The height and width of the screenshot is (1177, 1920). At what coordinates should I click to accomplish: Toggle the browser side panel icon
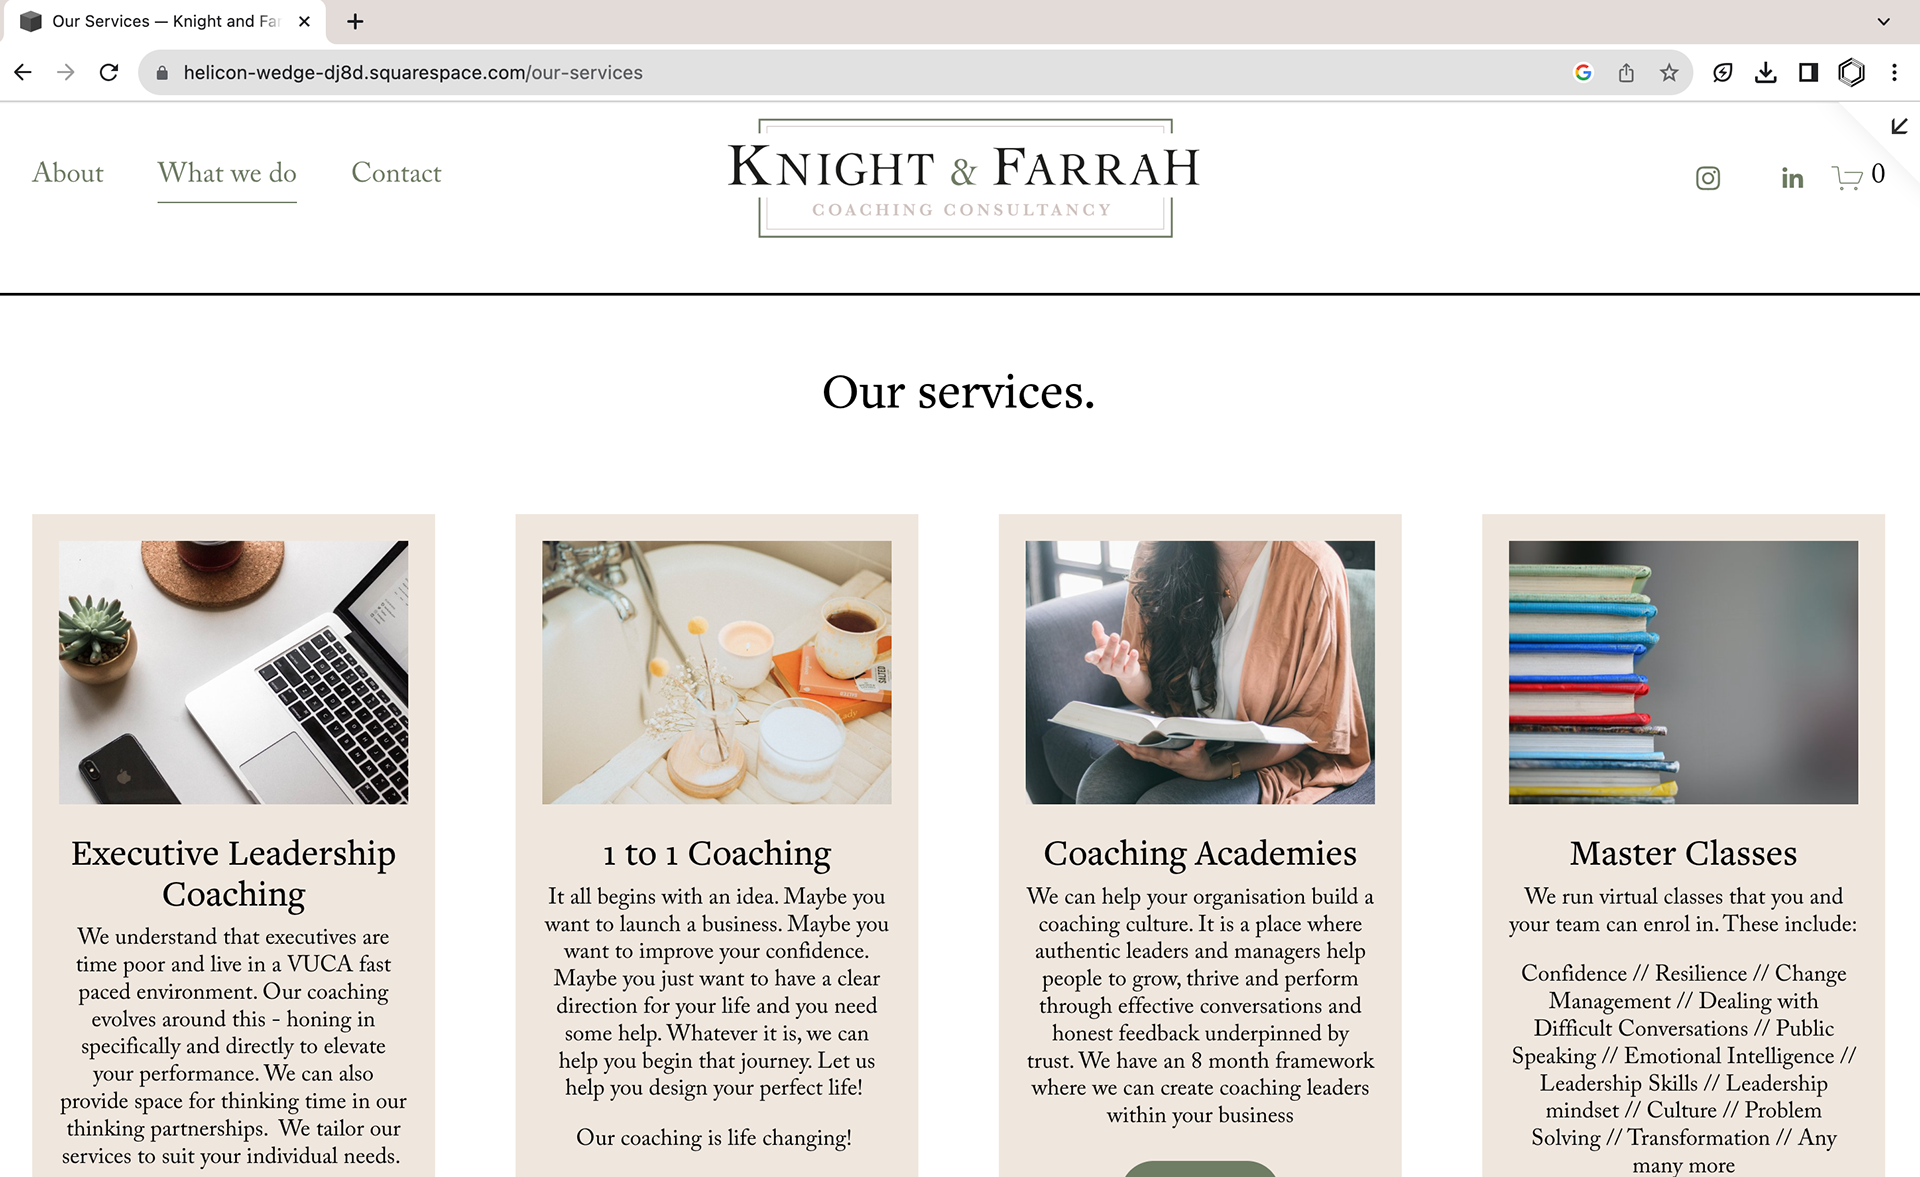point(1808,72)
